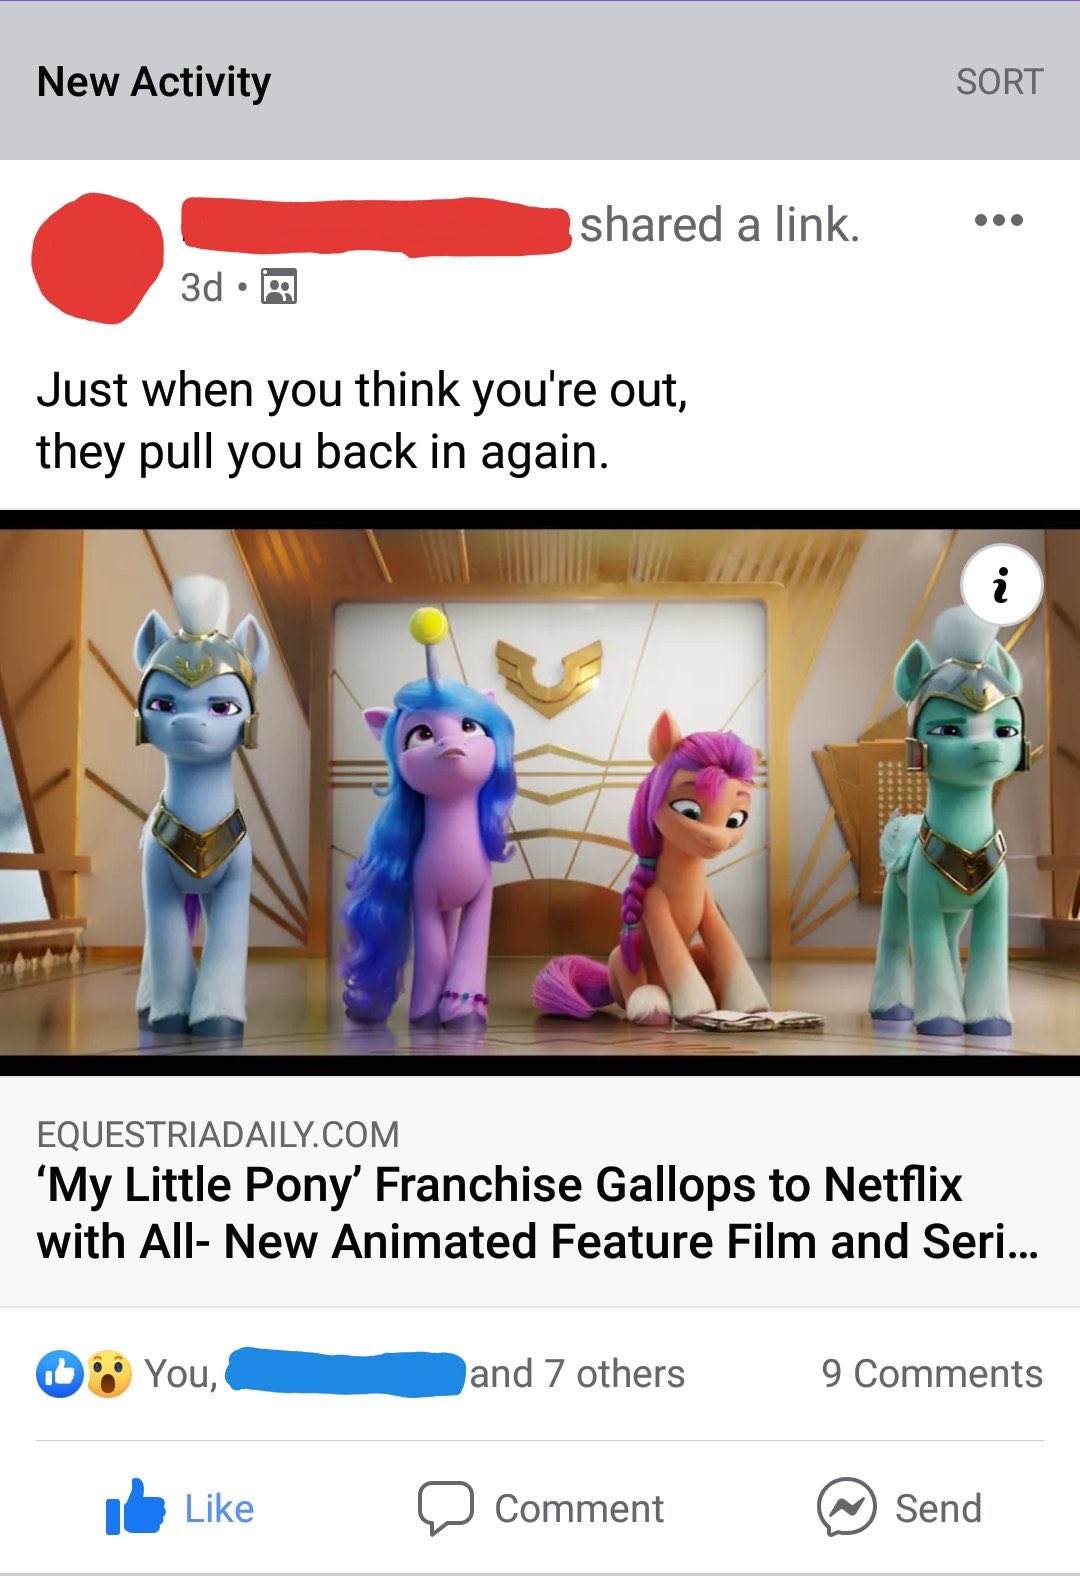The image size is (1080, 1576).
Task: Tap the wow reaction emoji badge
Action: (x=109, y=1374)
